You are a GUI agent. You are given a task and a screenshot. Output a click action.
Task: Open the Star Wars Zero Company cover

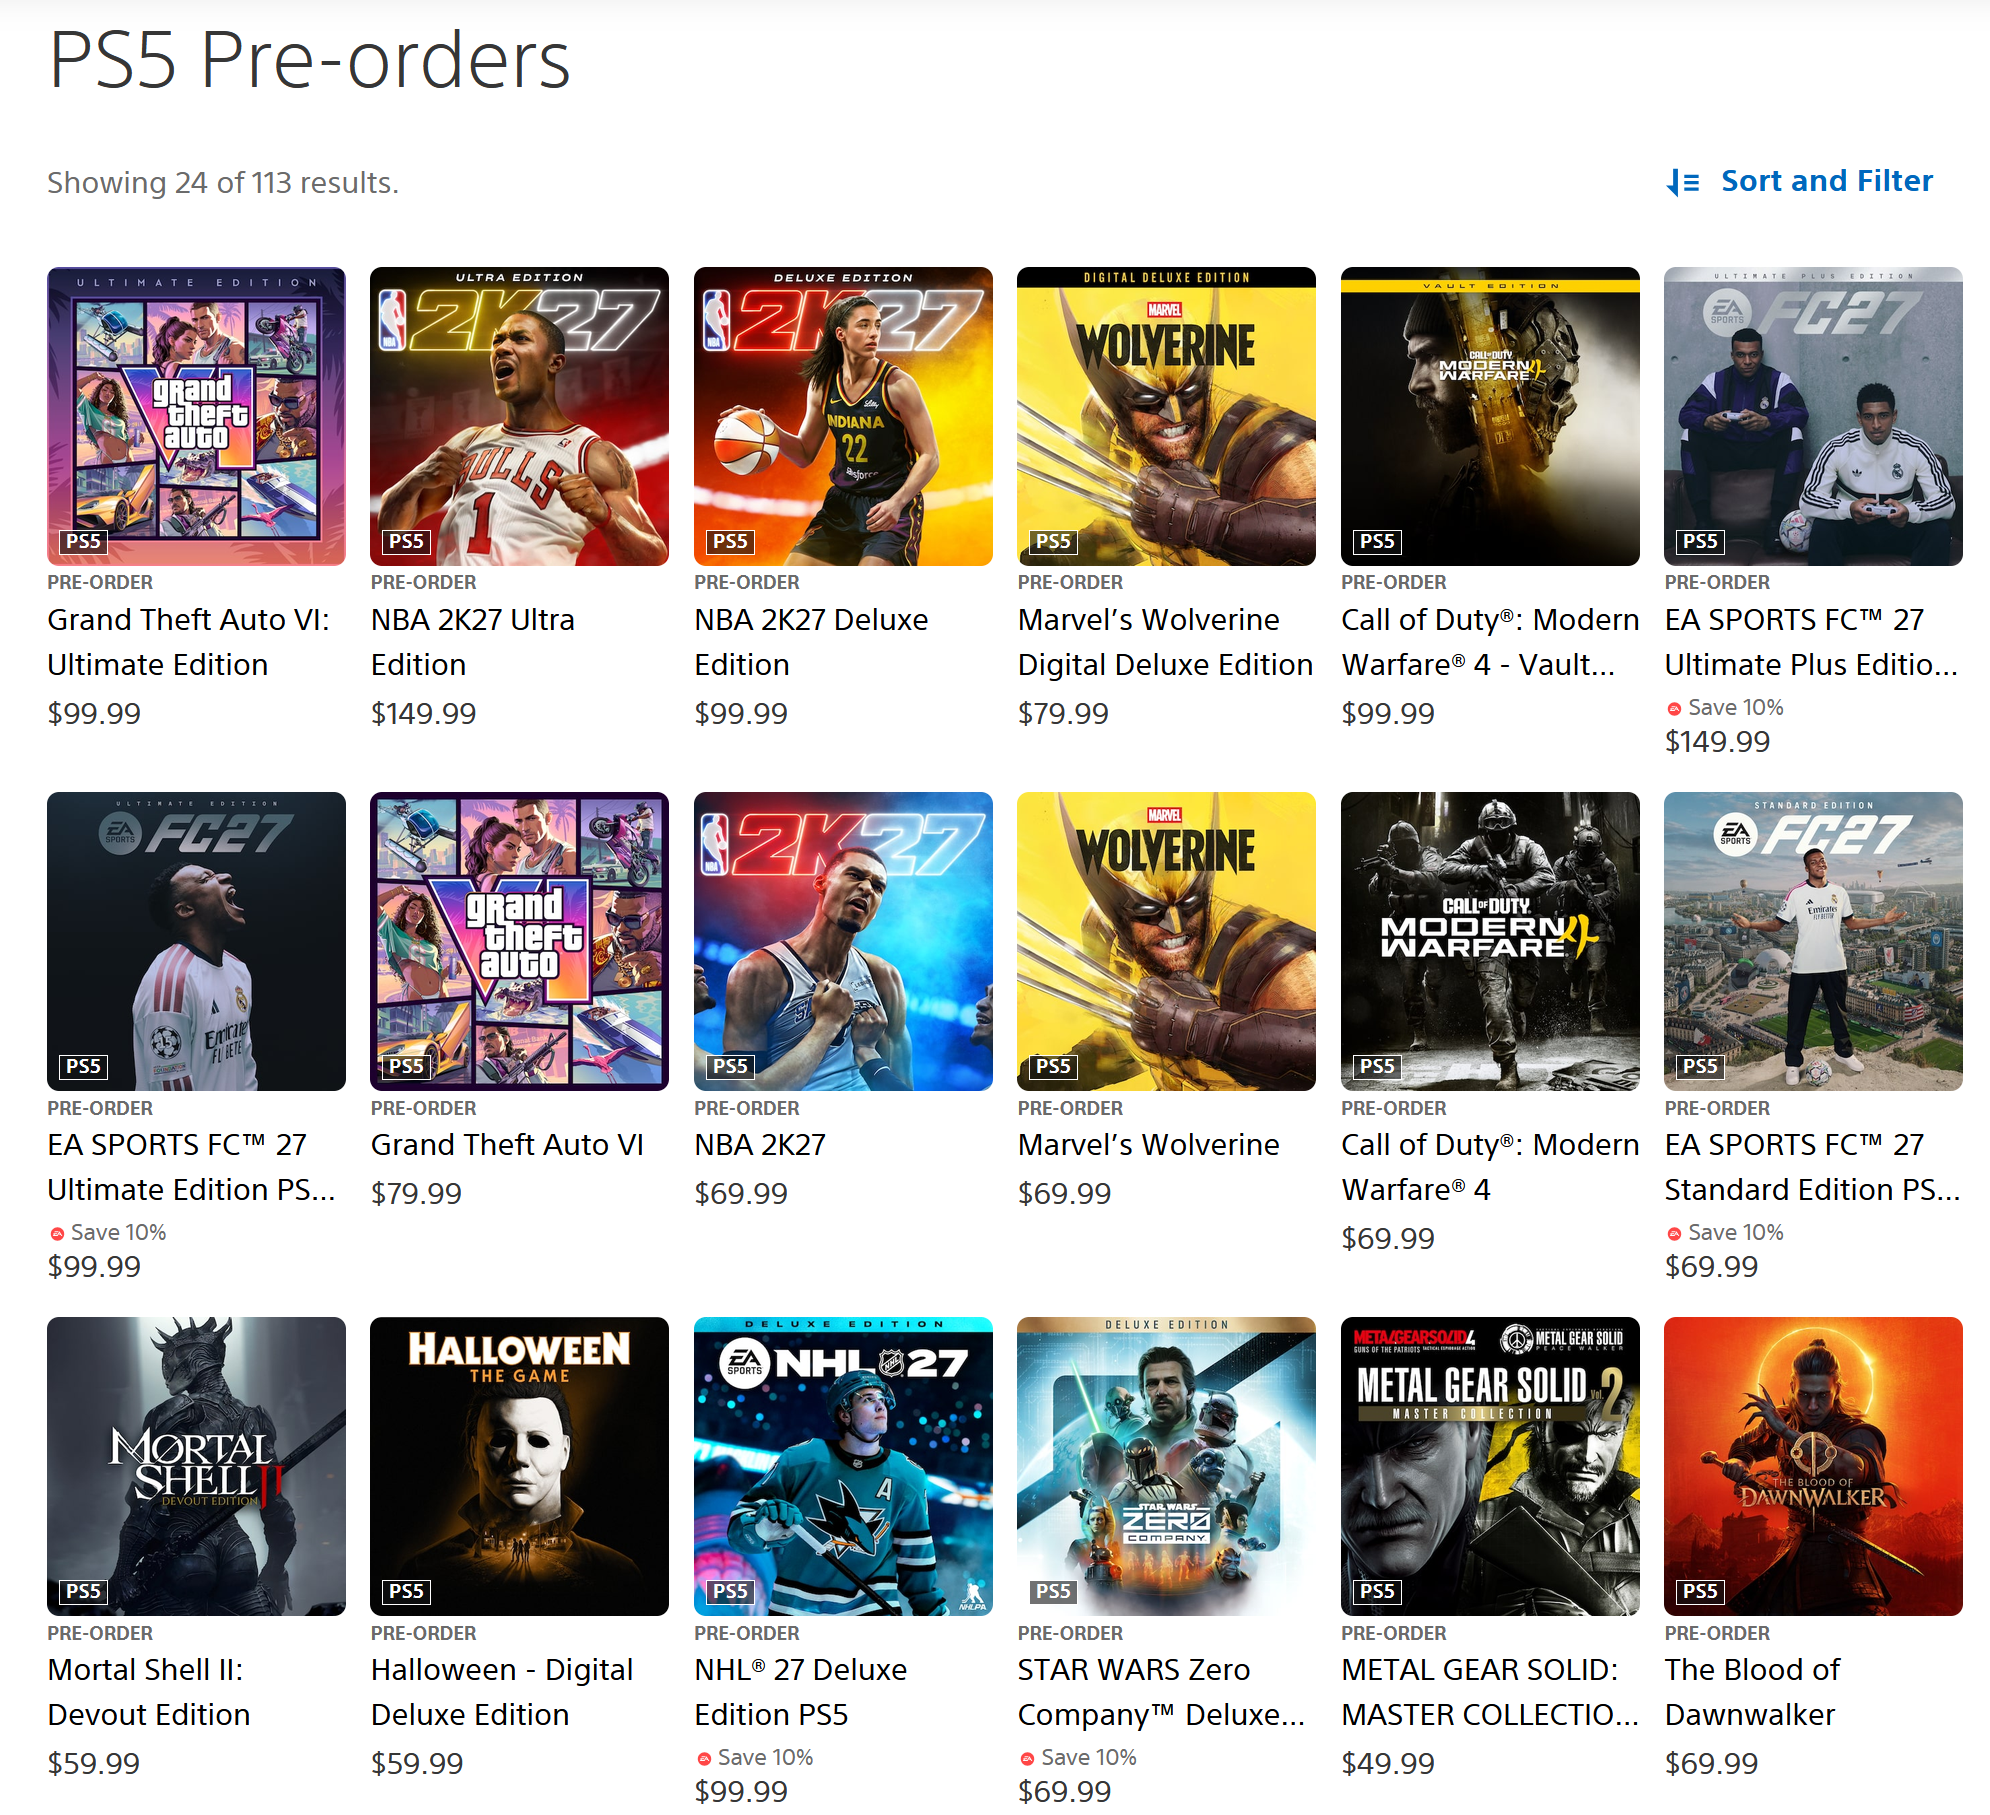[1166, 1466]
